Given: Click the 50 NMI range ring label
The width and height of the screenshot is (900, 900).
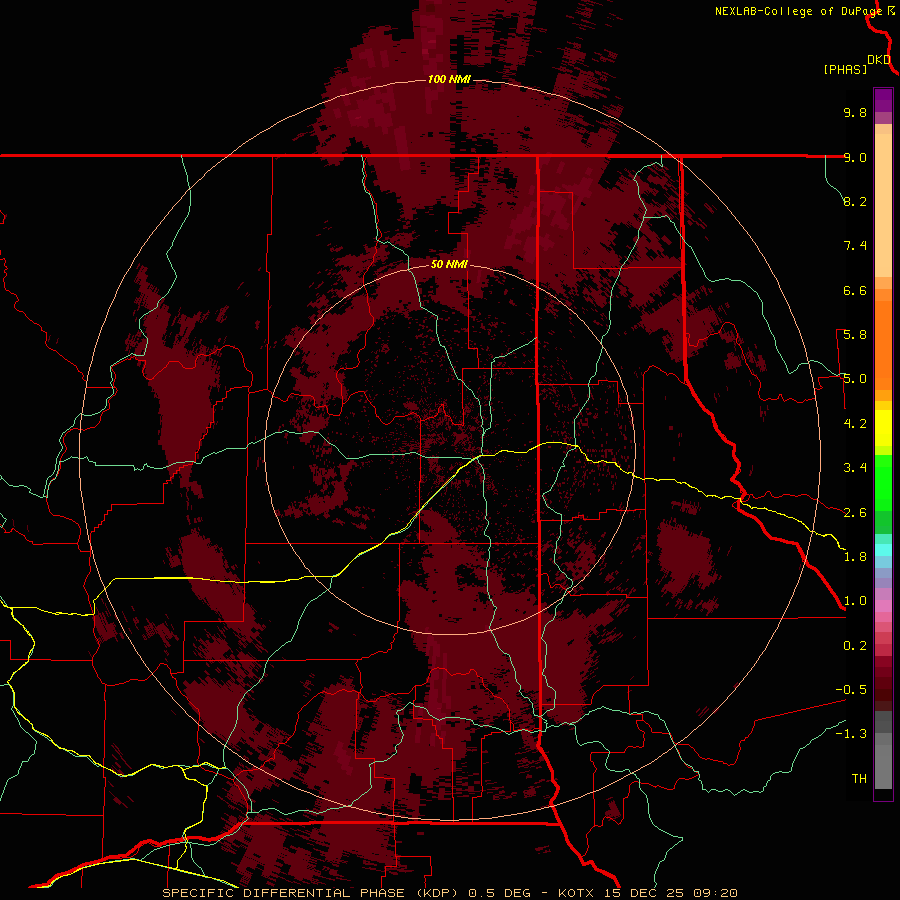Looking at the screenshot, I should coord(449,264).
